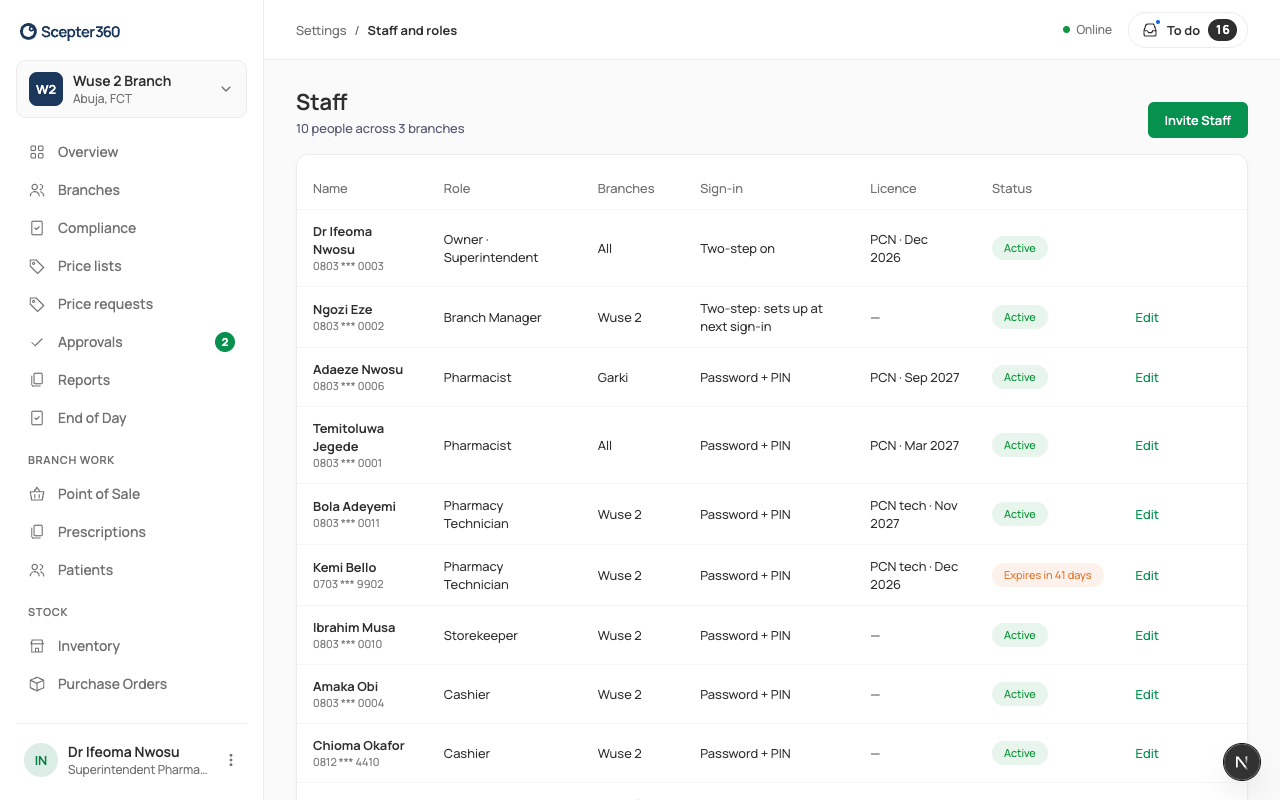Click the Inventory store icon
Image resolution: width=1280 pixels, height=800 pixels.
coord(37,646)
